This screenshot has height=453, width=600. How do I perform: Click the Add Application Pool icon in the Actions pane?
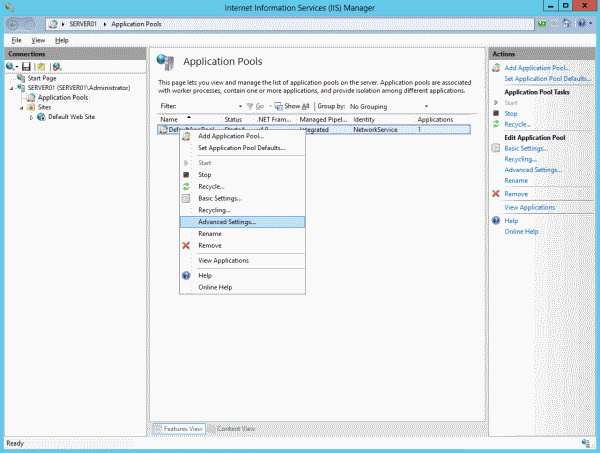click(x=496, y=68)
